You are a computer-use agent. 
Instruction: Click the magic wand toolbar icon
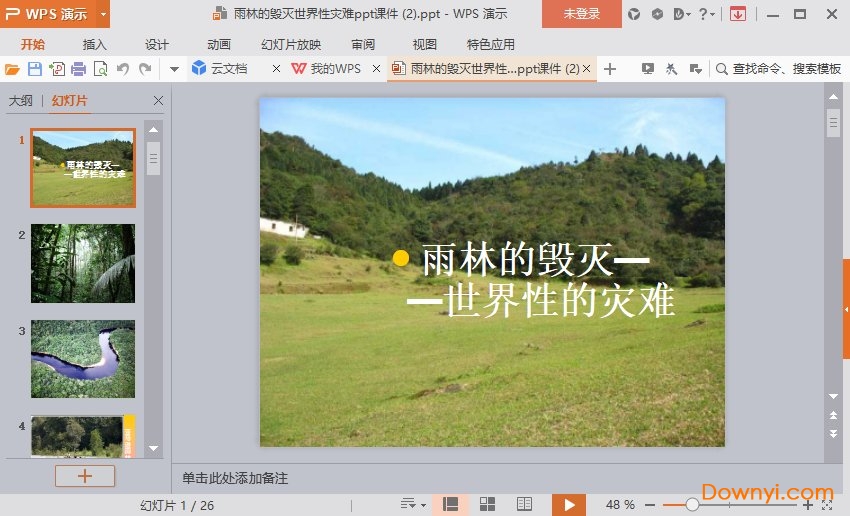pyautogui.click(x=671, y=69)
